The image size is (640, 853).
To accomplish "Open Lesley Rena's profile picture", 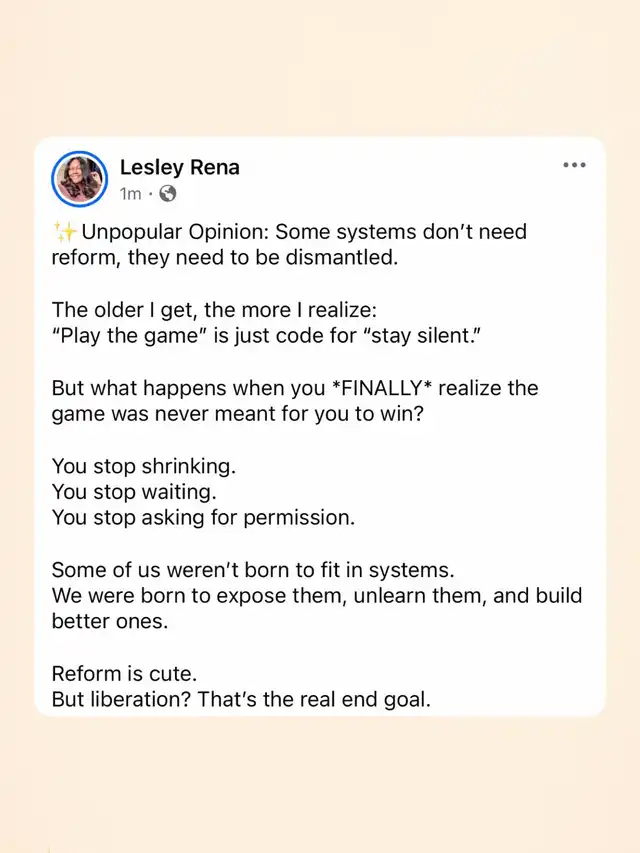I will tap(79, 179).
